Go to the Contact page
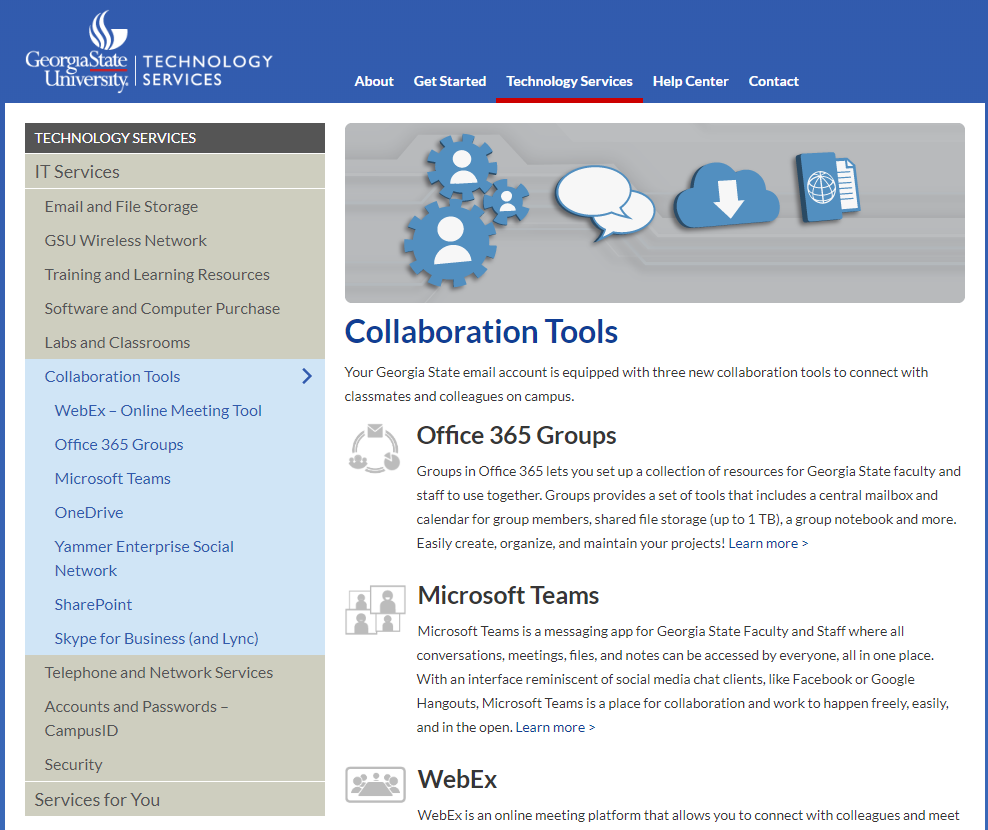Viewport: 988px width, 830px height. pos(773,81)
